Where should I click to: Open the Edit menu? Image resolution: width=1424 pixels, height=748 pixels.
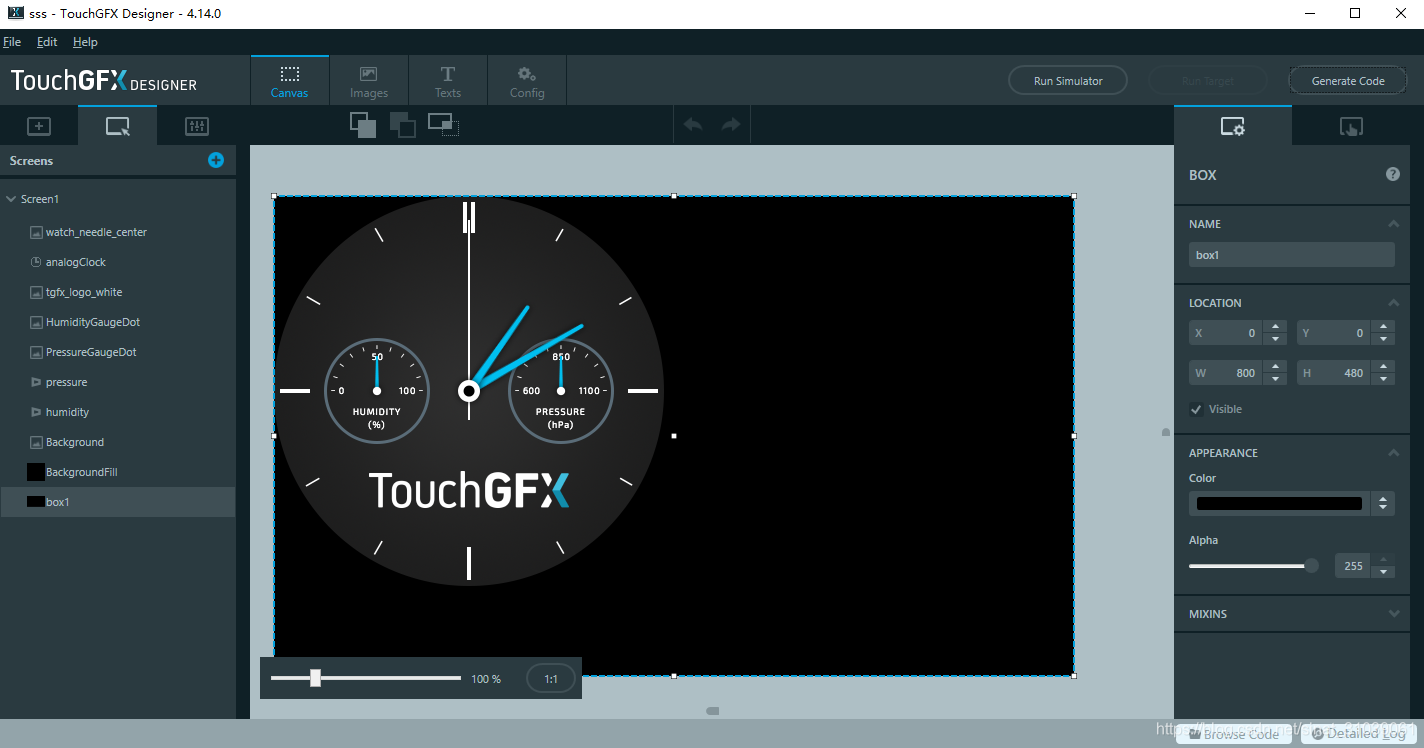(47, 42)
